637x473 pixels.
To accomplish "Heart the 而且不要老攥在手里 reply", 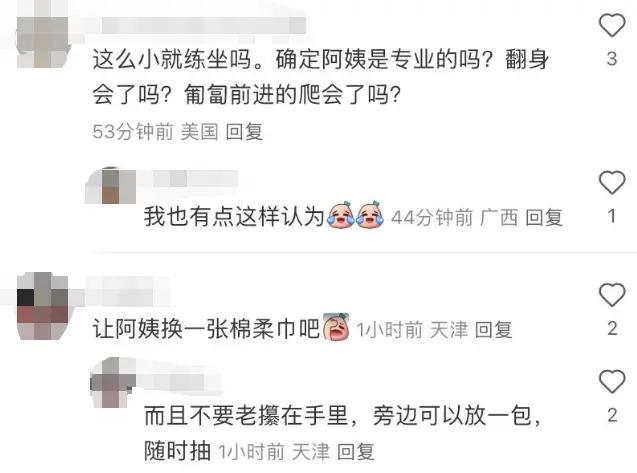I will click(x=612, y=381).
